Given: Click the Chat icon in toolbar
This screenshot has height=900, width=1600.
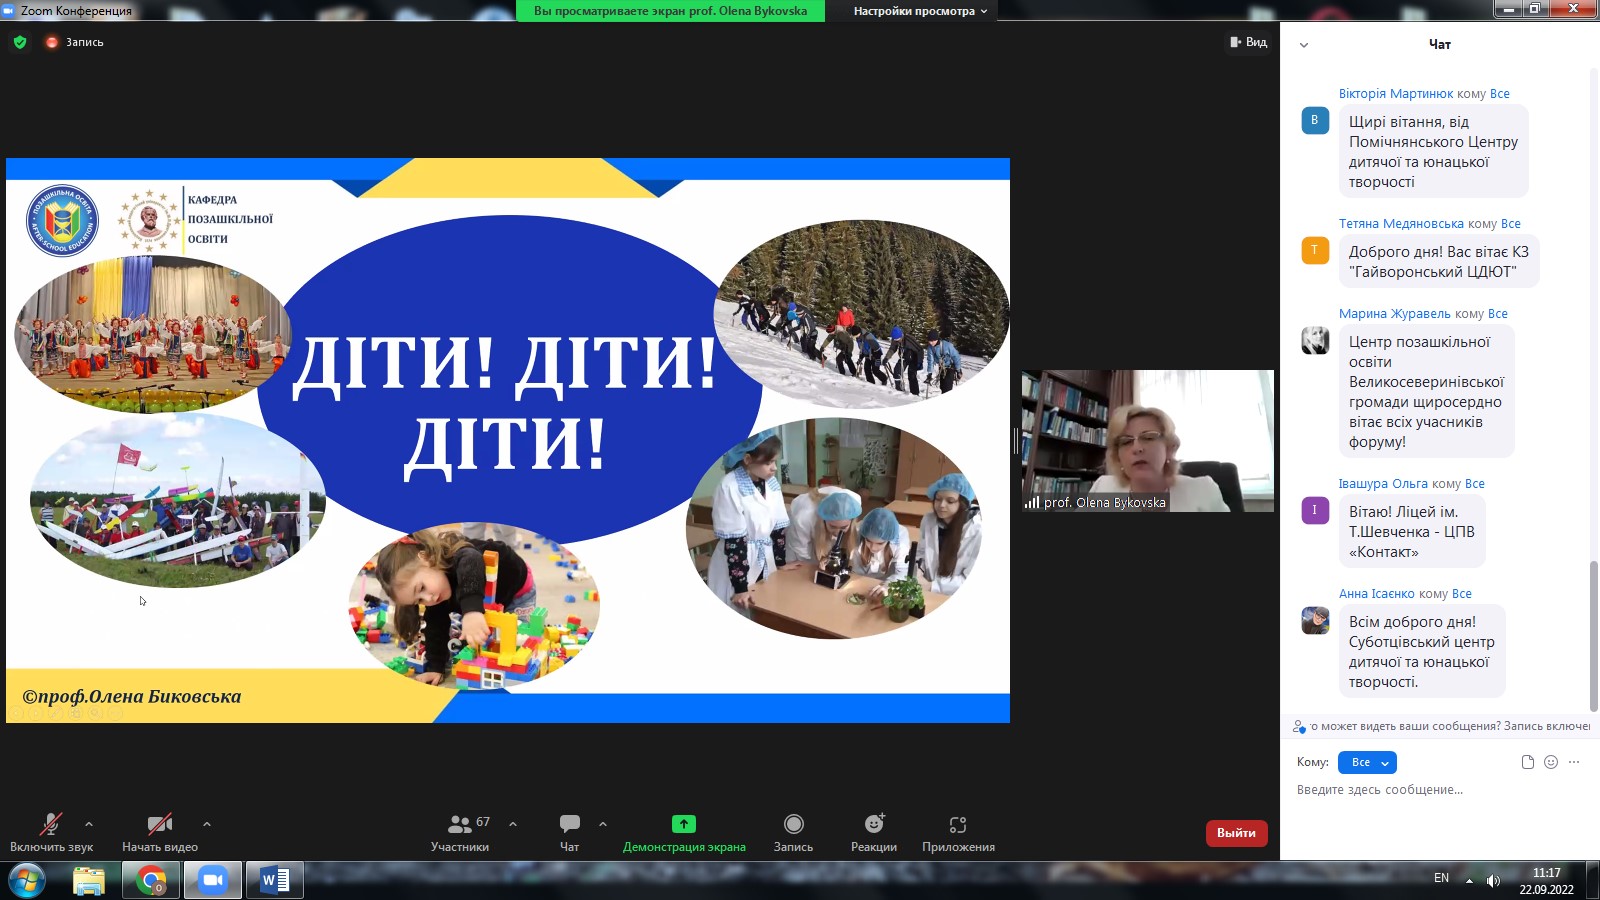Looking at the screenshot, I should point(570,824).
